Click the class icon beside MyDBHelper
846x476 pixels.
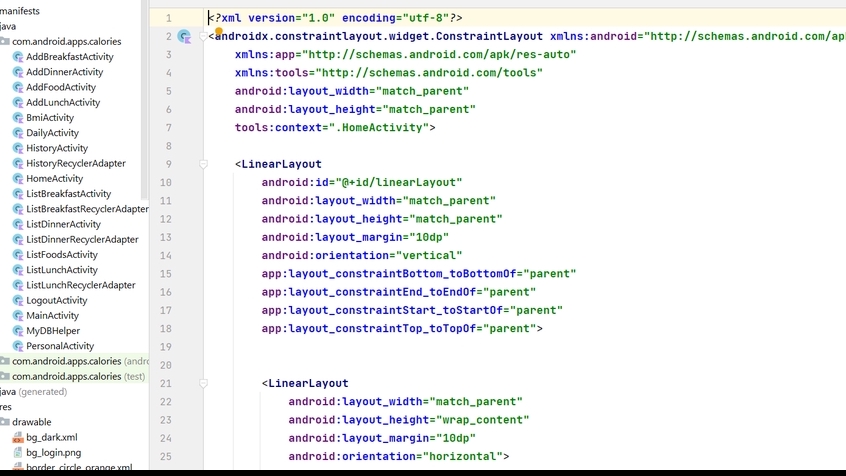[x=18, y=331]
